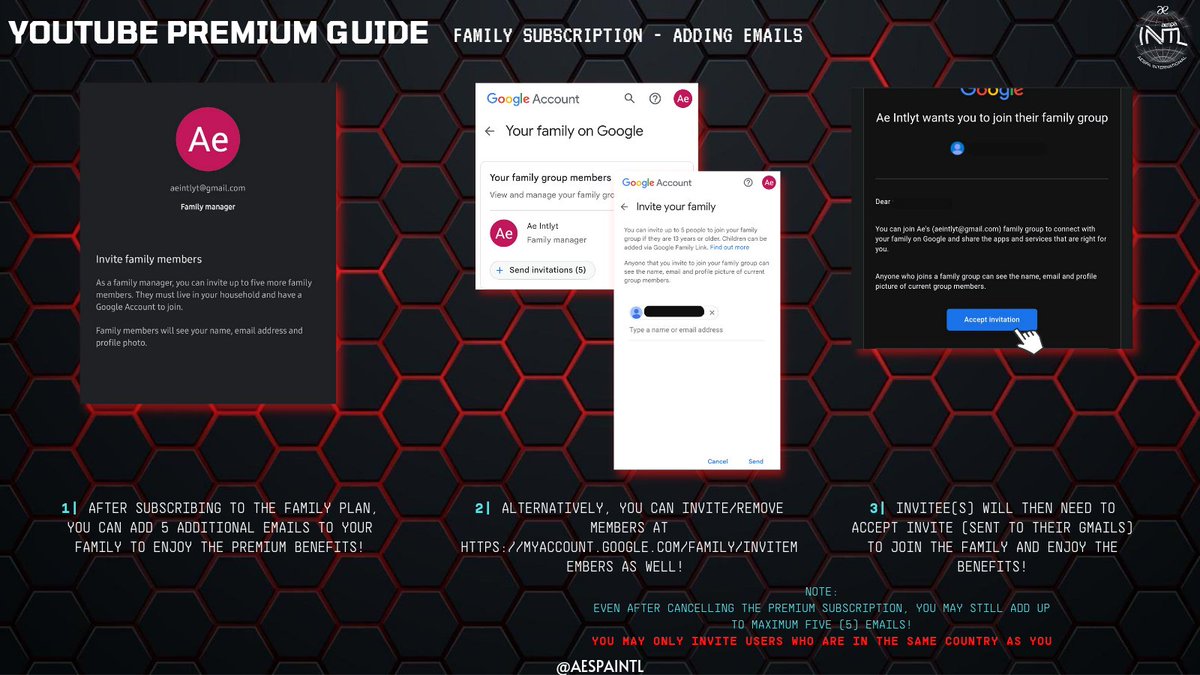This screenshot has width=1200, height=675.
Task: Click Send to deliver the family invite
Action: 756,461
